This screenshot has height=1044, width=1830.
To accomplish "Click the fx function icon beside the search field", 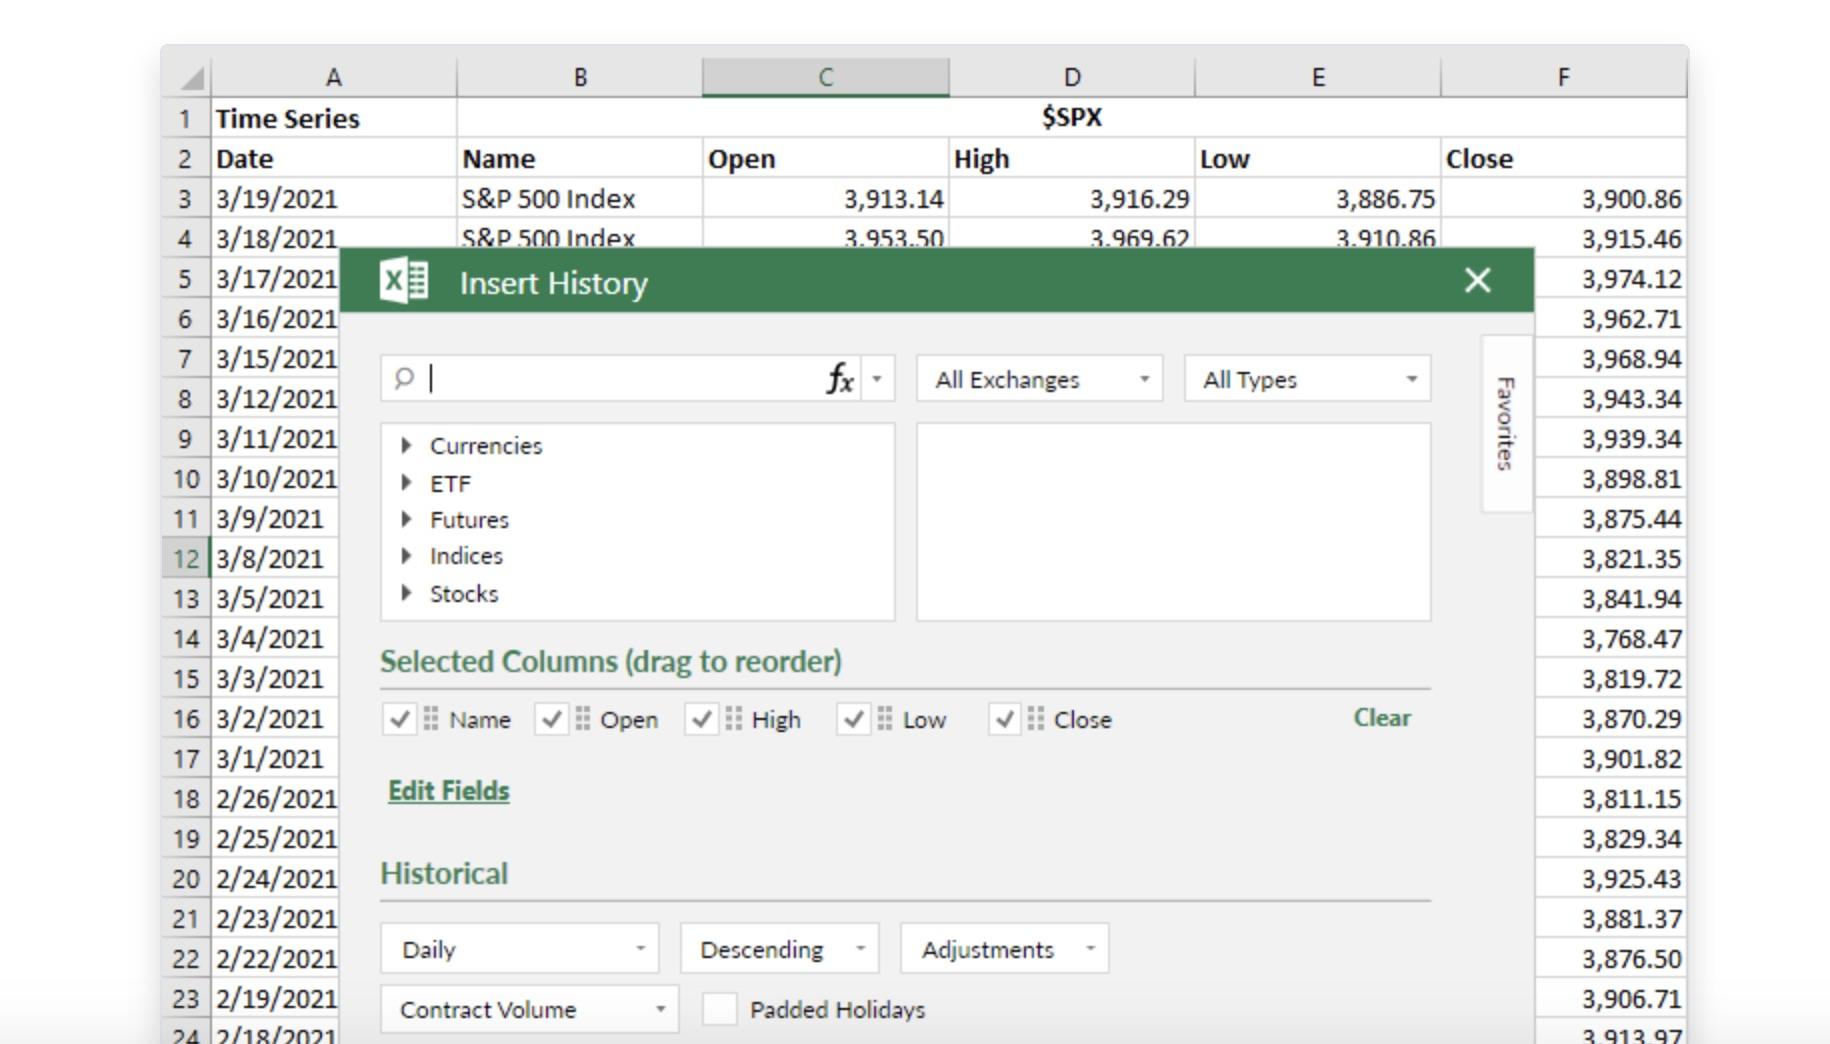I will [x=840, y=378].
